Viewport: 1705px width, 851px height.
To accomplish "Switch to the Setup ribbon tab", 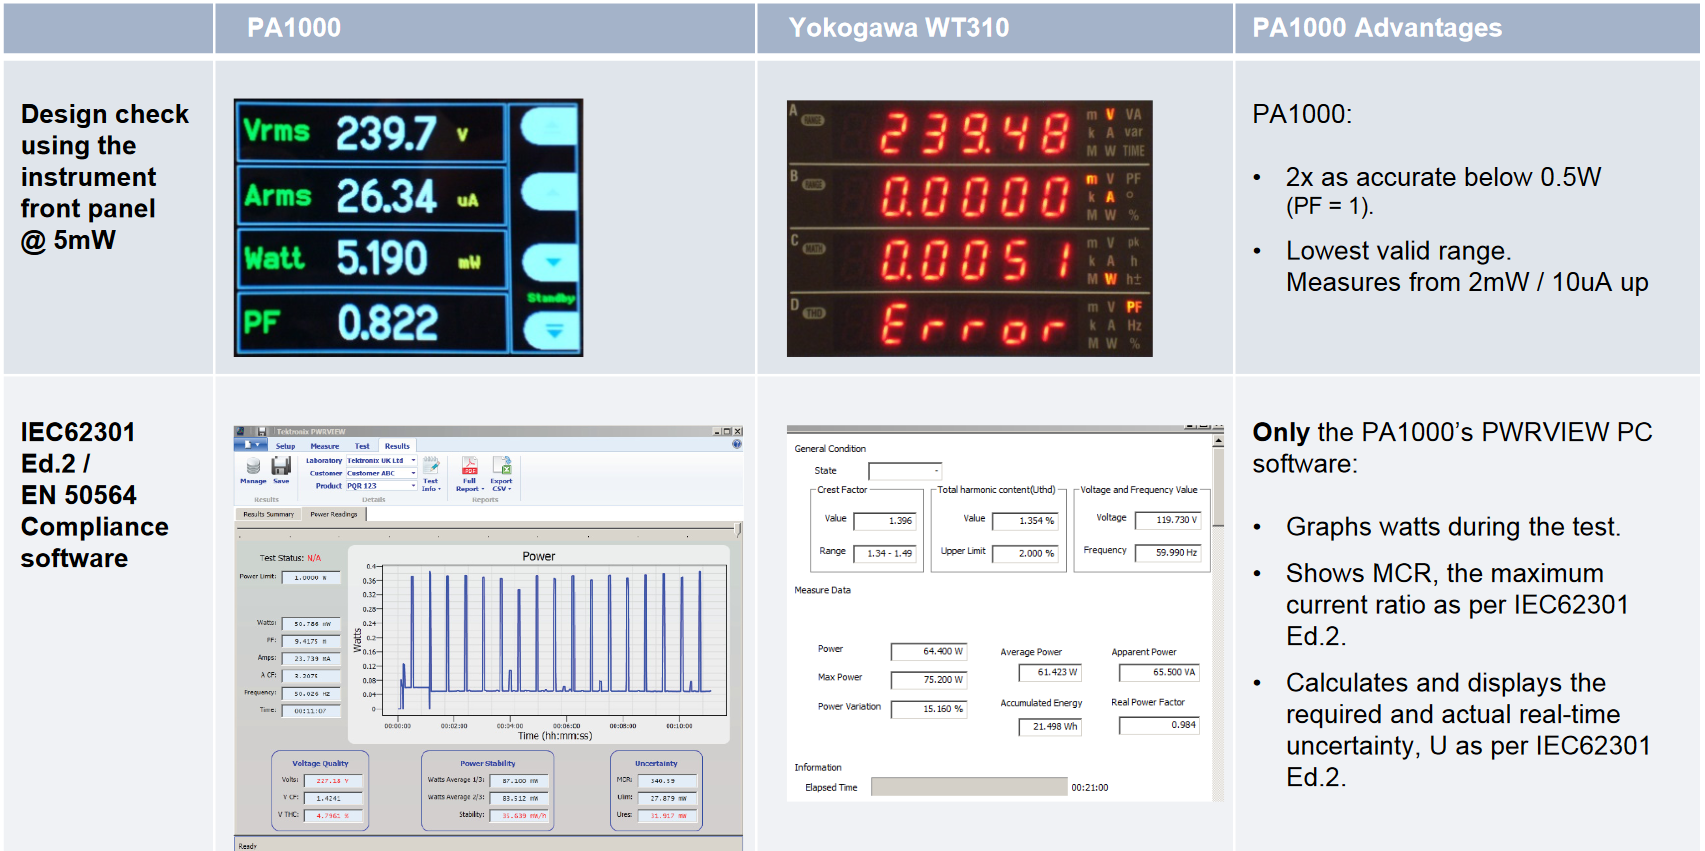I will [x=285, y=446].
